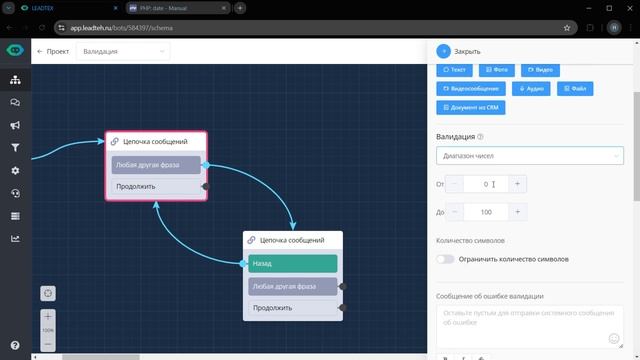Click link icon of pink-bordered message chain

pos(115,141)
